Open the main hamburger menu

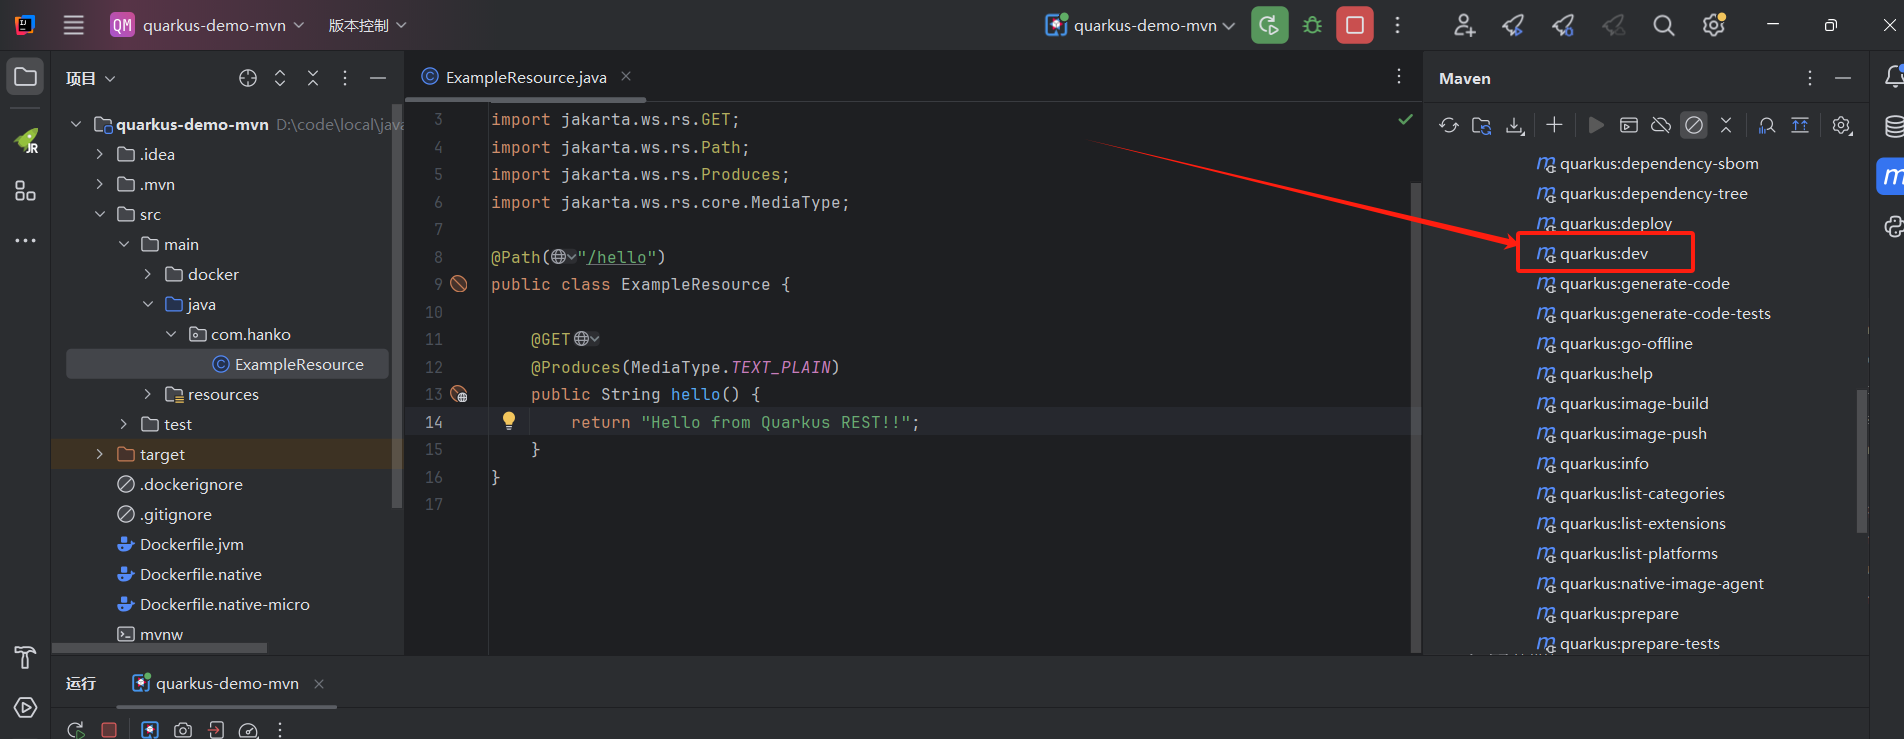pos(74,25)
